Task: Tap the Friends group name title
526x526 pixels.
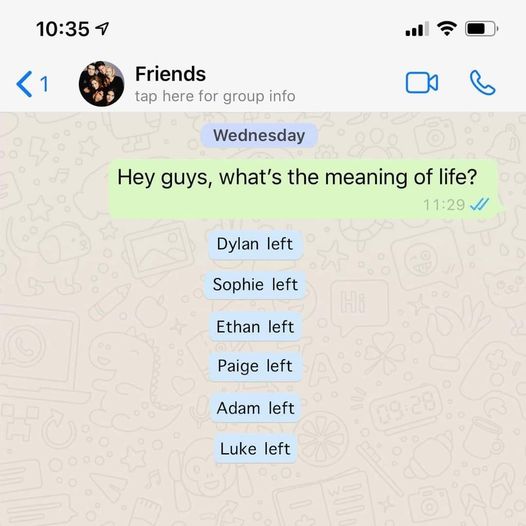Action: click(x=170, y=74)
